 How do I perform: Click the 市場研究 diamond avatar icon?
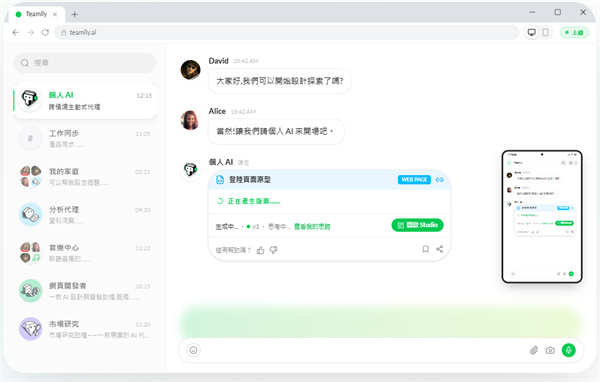coord(30,328)
